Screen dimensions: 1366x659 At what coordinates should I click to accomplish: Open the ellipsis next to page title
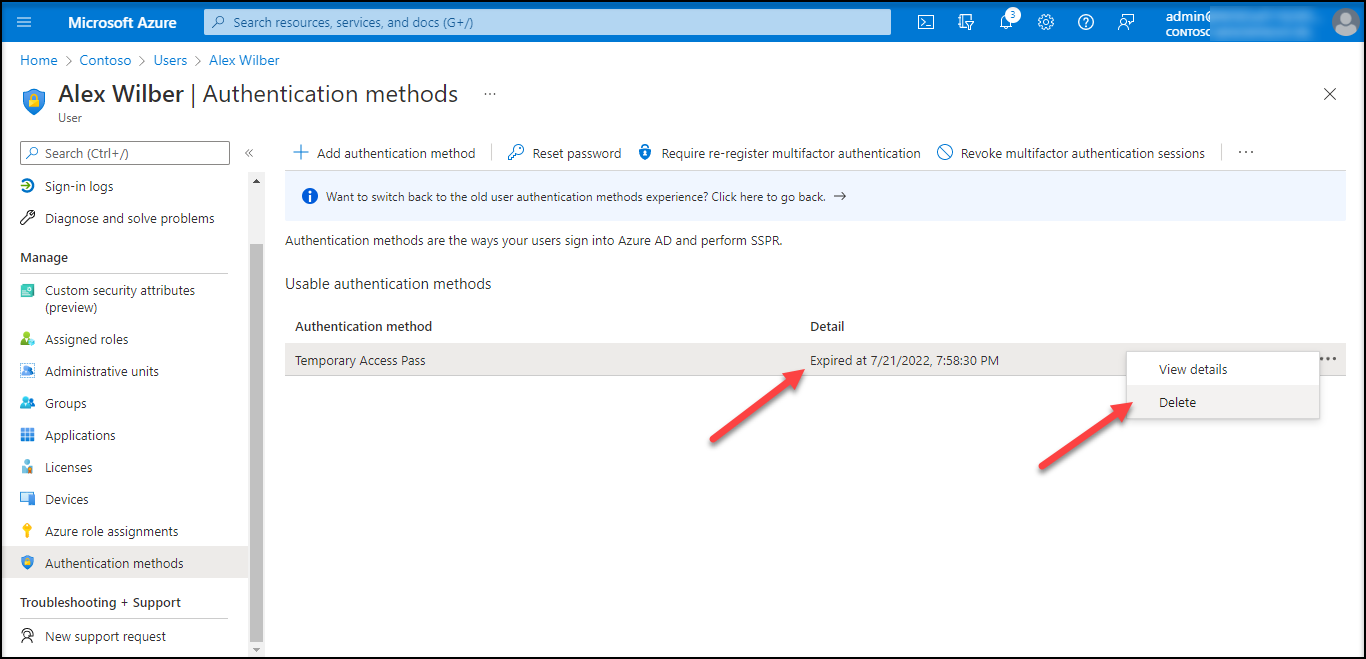[x=490, y=94]
